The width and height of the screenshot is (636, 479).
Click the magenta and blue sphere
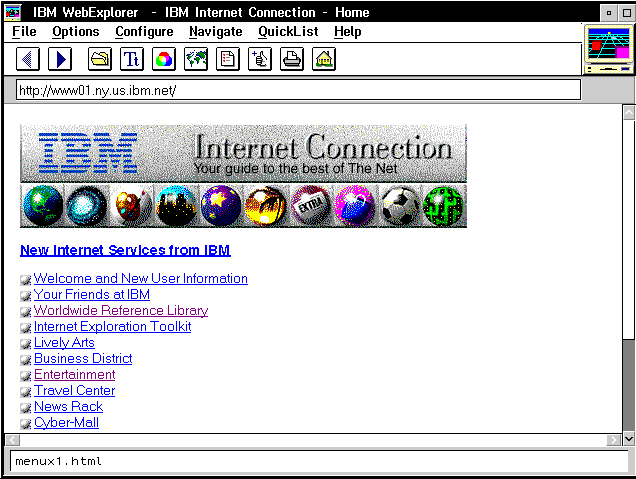coord(355,206)
